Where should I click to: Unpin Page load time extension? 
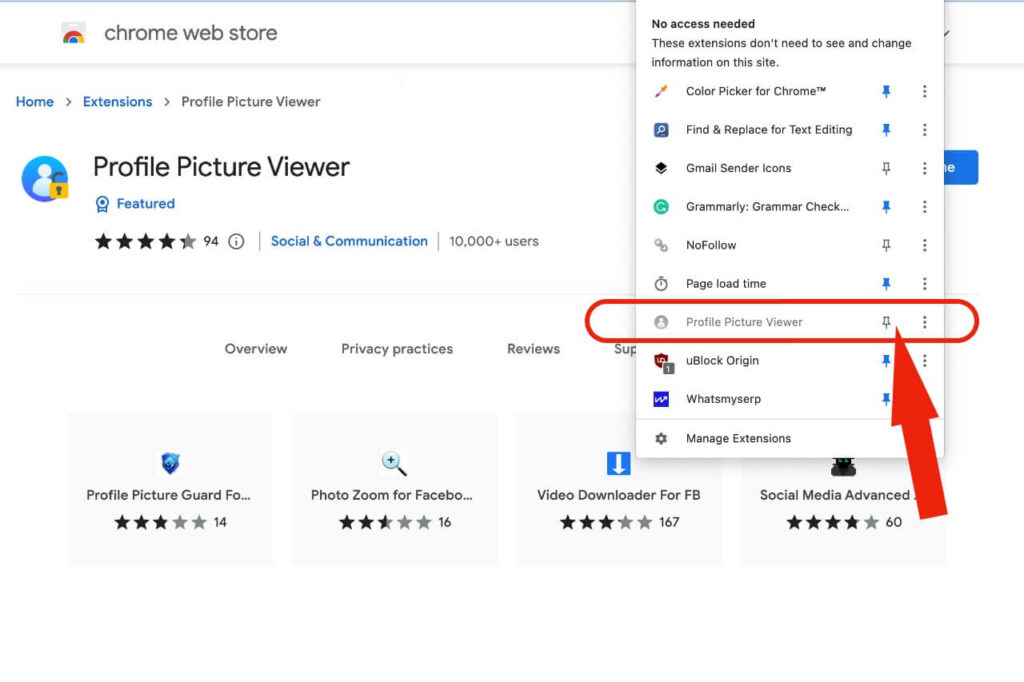886,284
